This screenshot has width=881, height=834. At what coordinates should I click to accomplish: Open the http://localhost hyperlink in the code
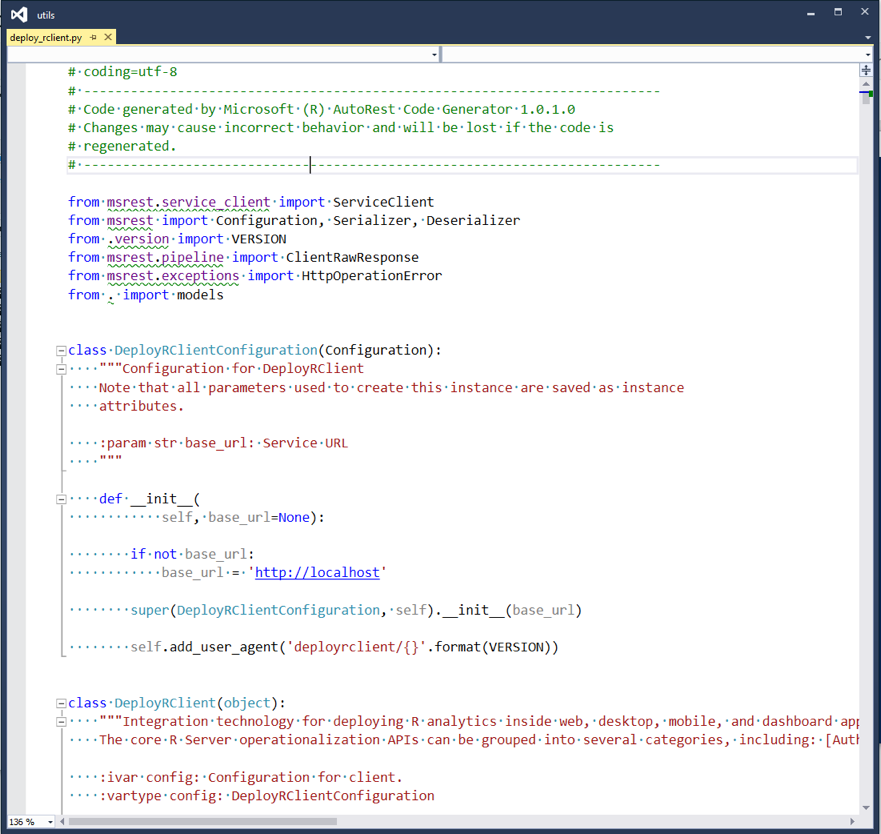pyautogui.click(x=317, y=572)
